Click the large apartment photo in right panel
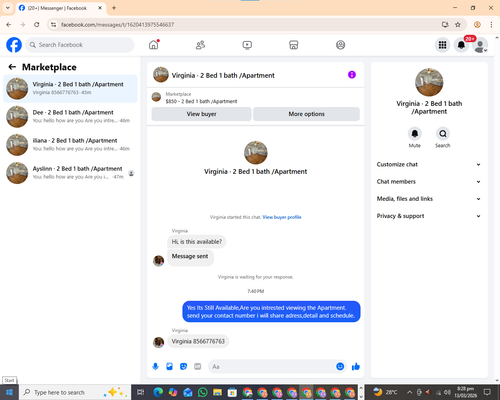This screenshot has width=500, height=400. pos(429,82)
